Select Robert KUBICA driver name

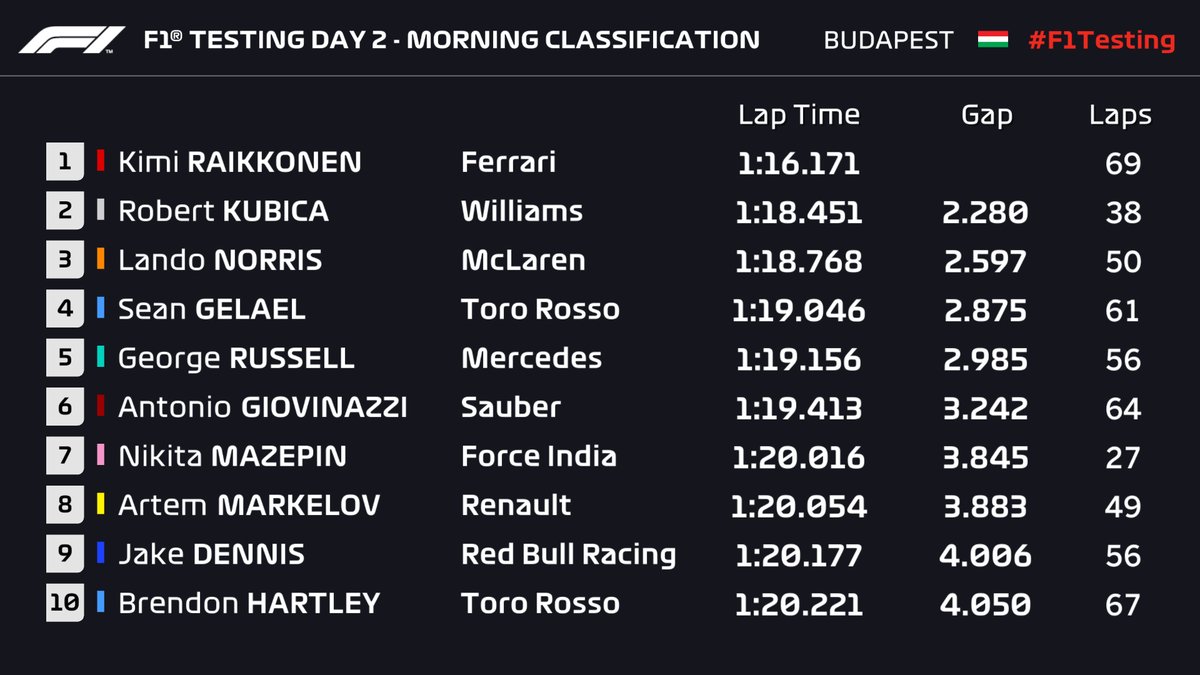coord(223,211)
